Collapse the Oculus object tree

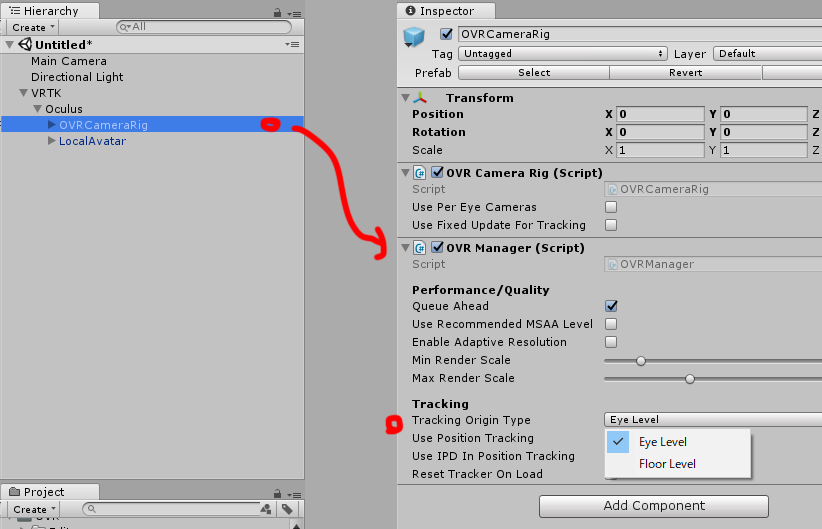pyautogui.click(x=37, y=109)
